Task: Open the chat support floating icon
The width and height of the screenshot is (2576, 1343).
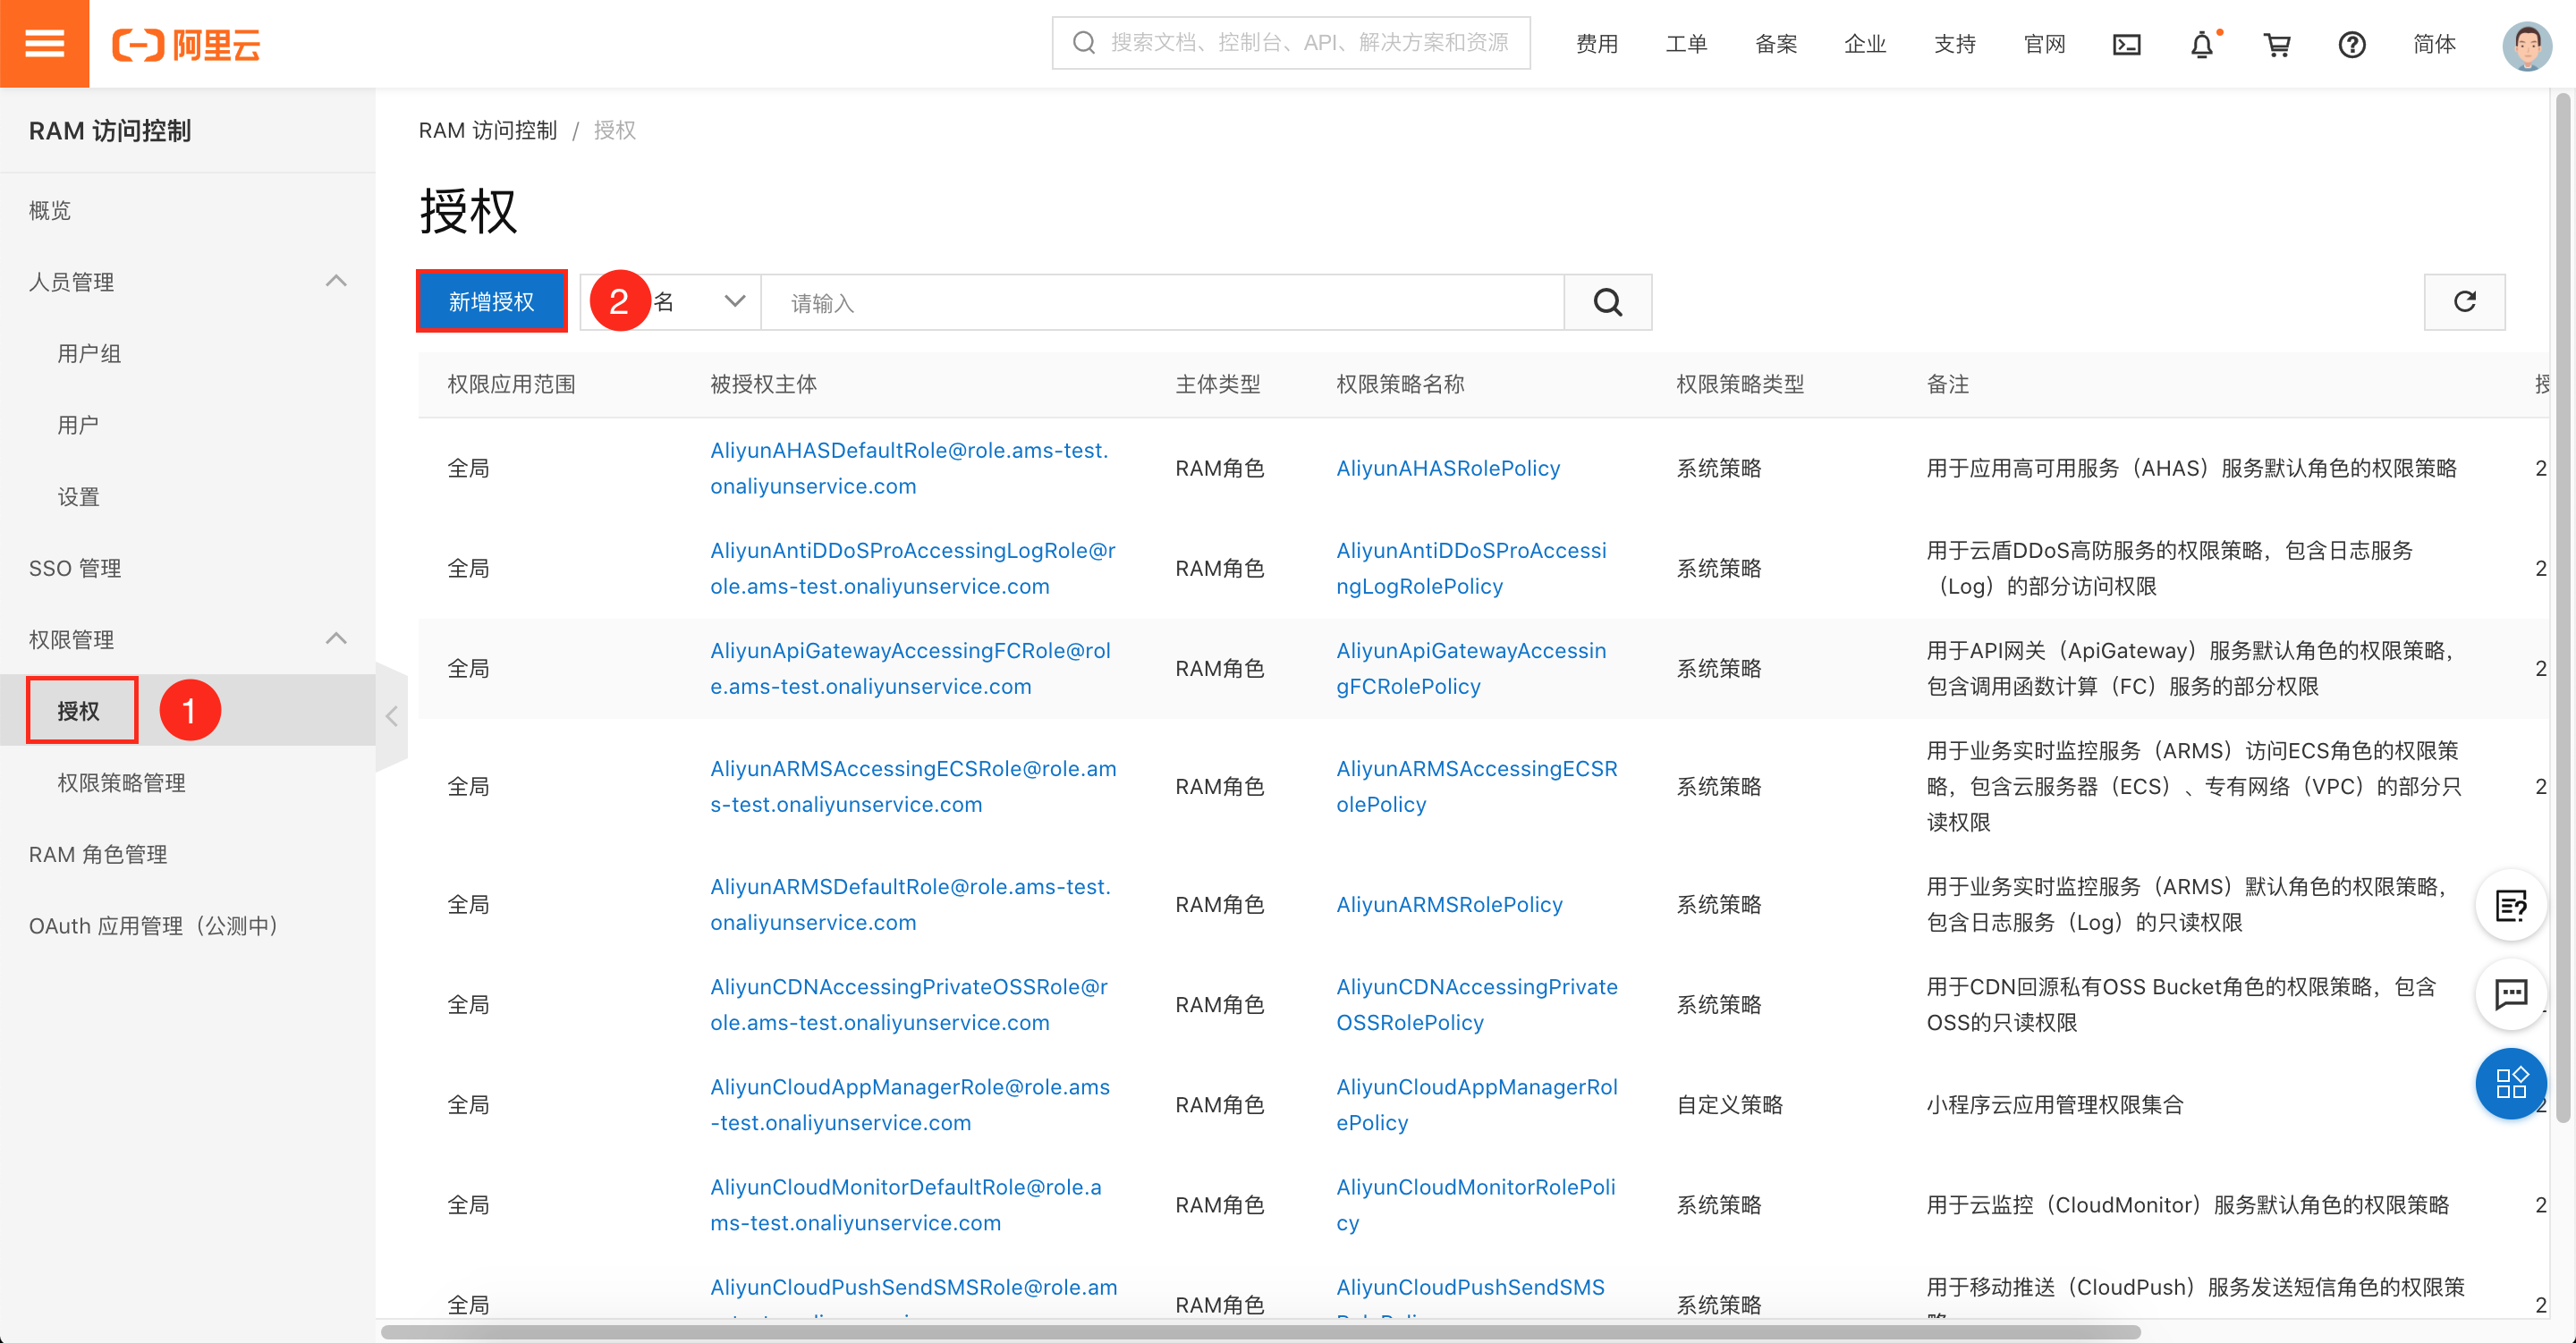Action: tap(2511, 994)
